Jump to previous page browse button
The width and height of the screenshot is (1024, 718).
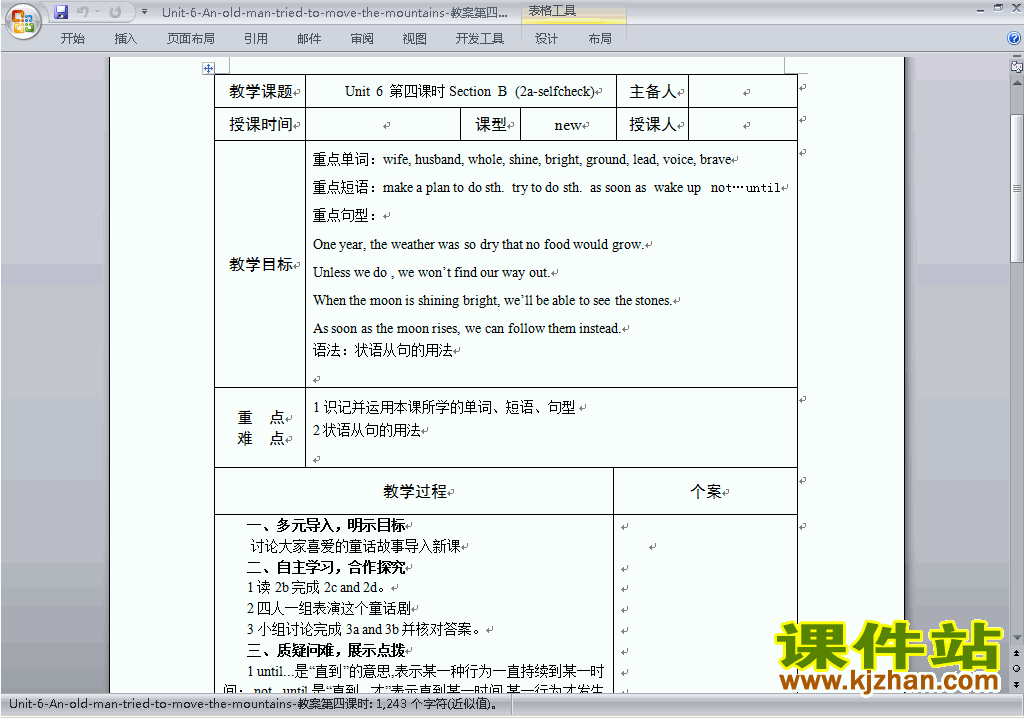[x=1017, y=653]
